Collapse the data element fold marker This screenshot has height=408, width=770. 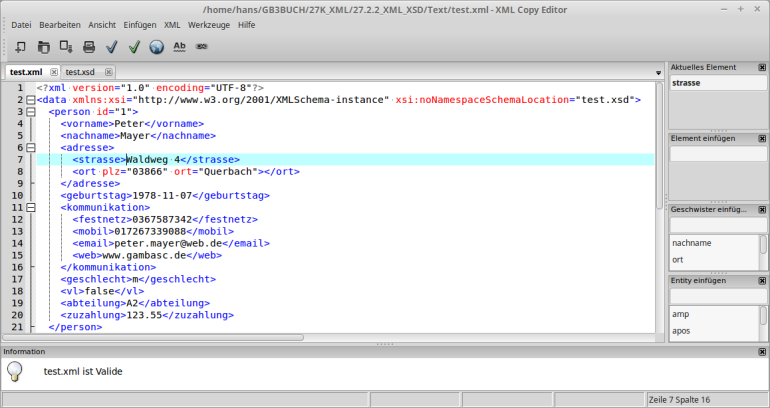coord(30,100)
